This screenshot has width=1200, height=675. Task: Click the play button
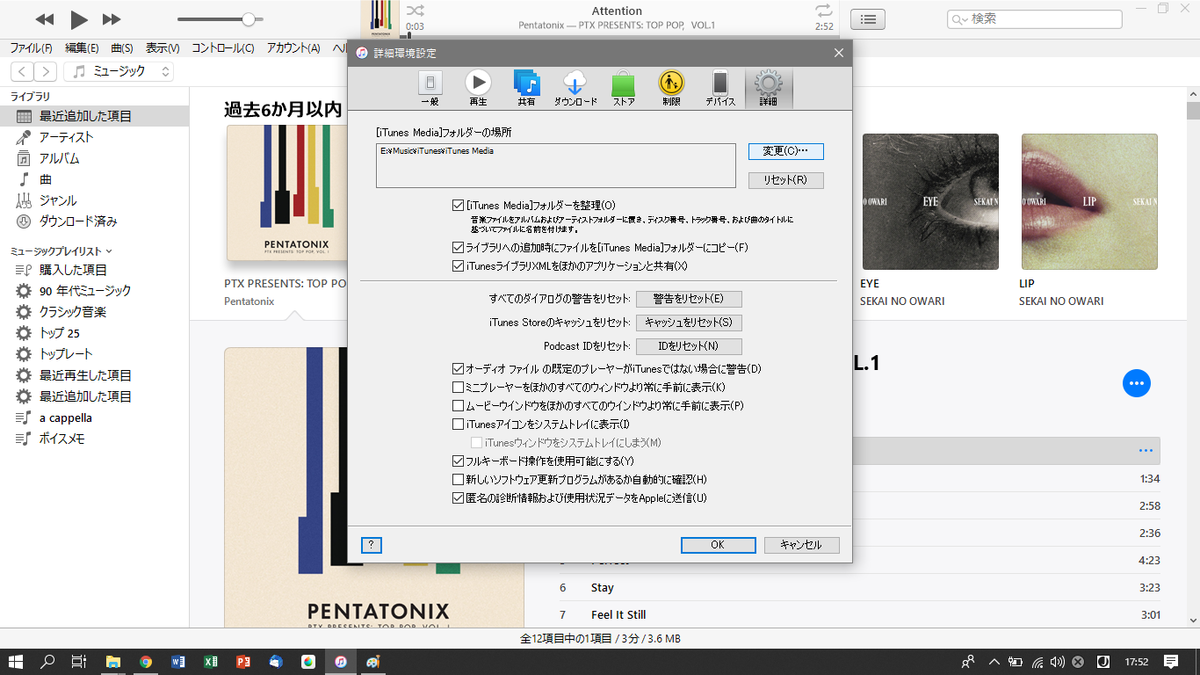click(79, 19)
